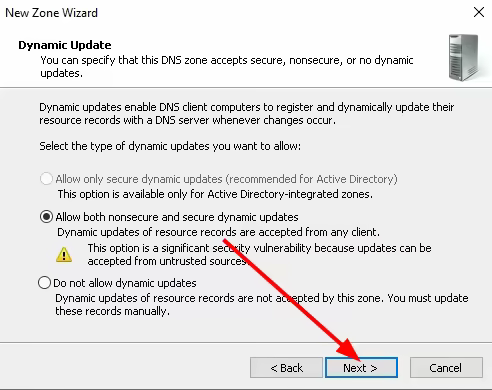
Task: Click the 'recommended for Active Directory' greyed label
Action: click(311, 179)
